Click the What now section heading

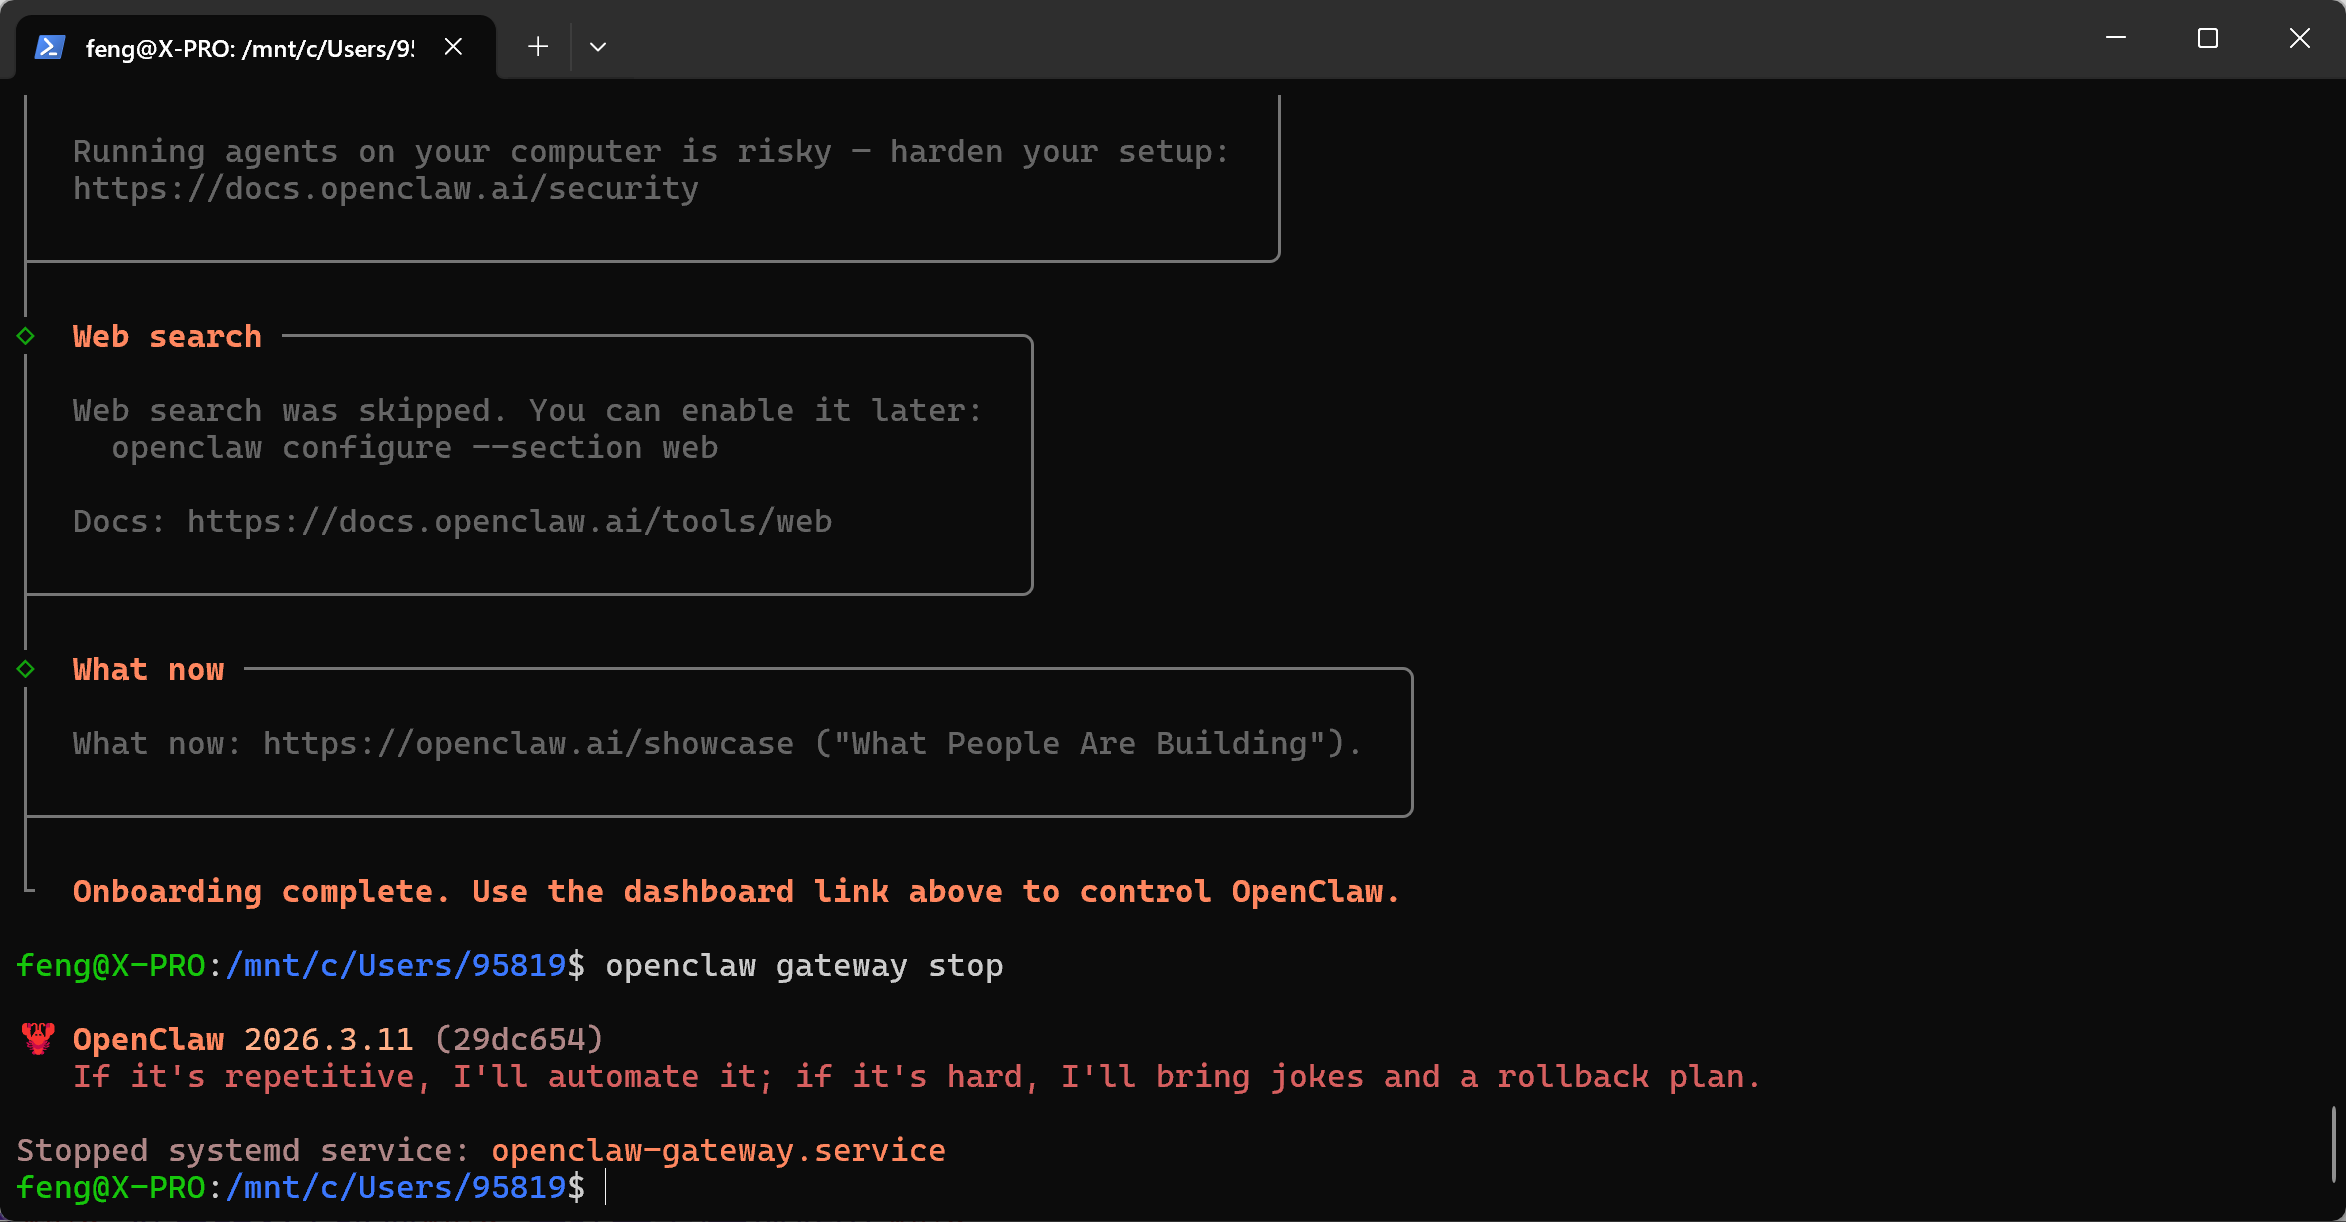pyautogui.click(x=148, y=670)
